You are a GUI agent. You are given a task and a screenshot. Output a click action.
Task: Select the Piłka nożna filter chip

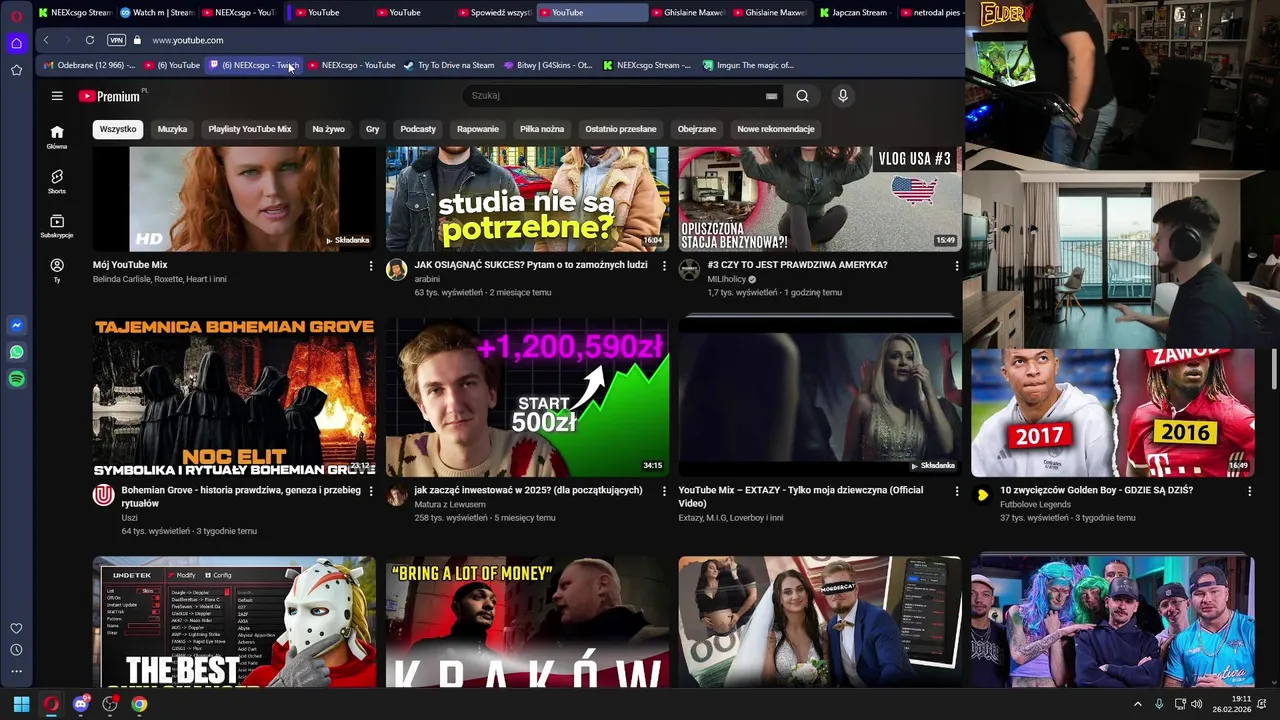(542, 129)
